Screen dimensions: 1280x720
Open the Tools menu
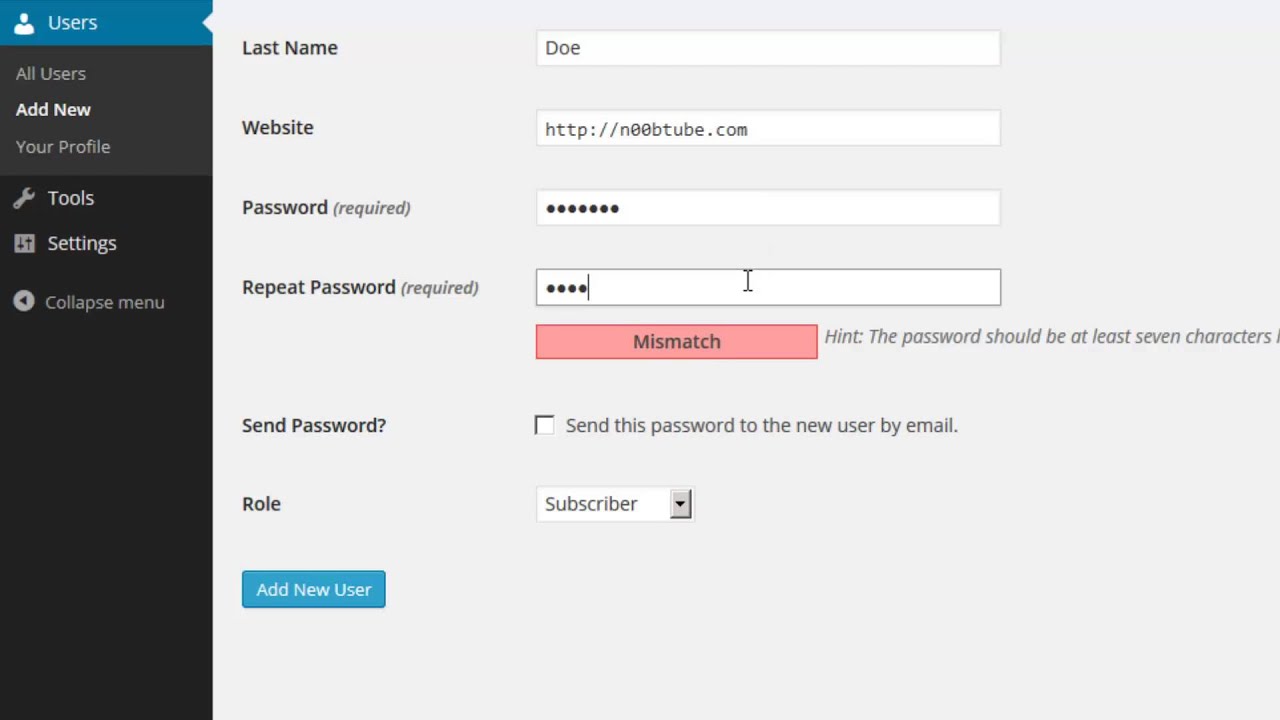[x=71, y=198]
